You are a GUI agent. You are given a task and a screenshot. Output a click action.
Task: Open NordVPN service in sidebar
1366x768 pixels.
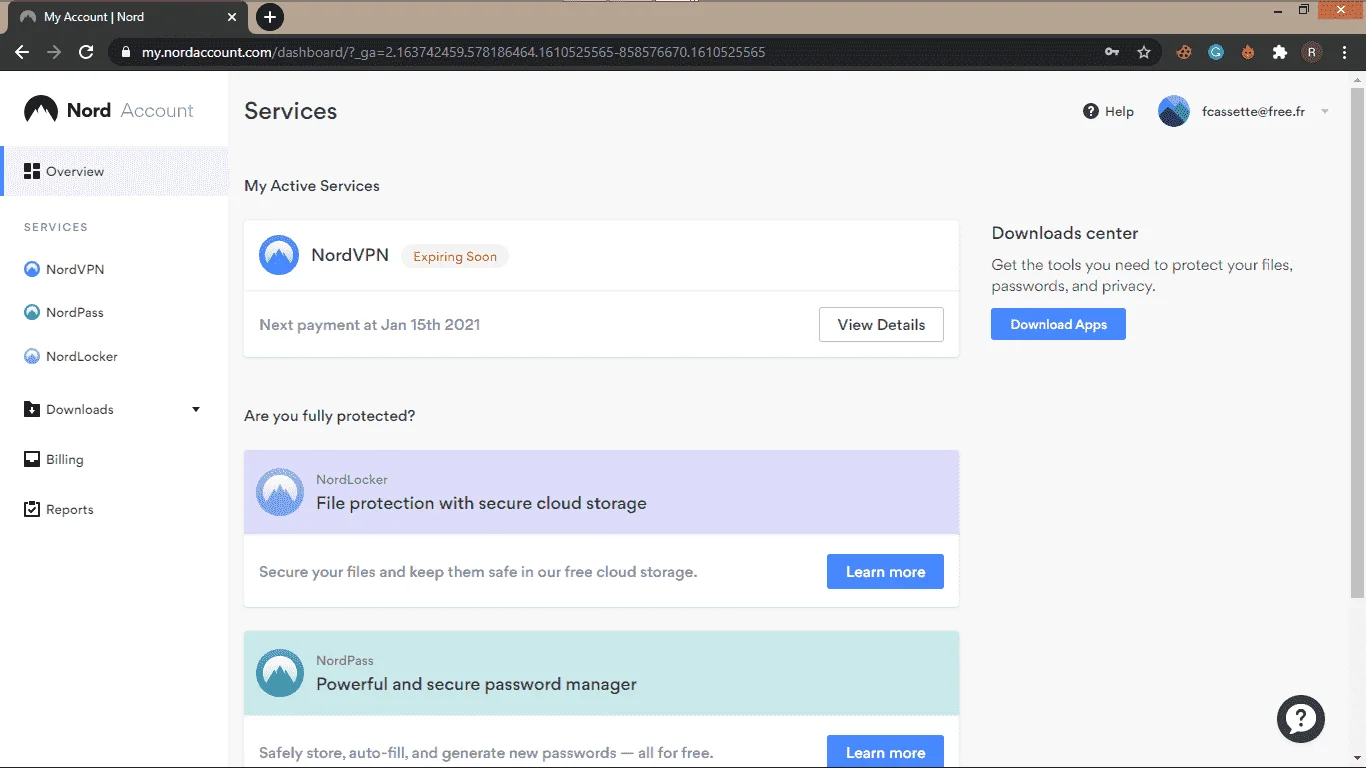click(x=64, y=269)
